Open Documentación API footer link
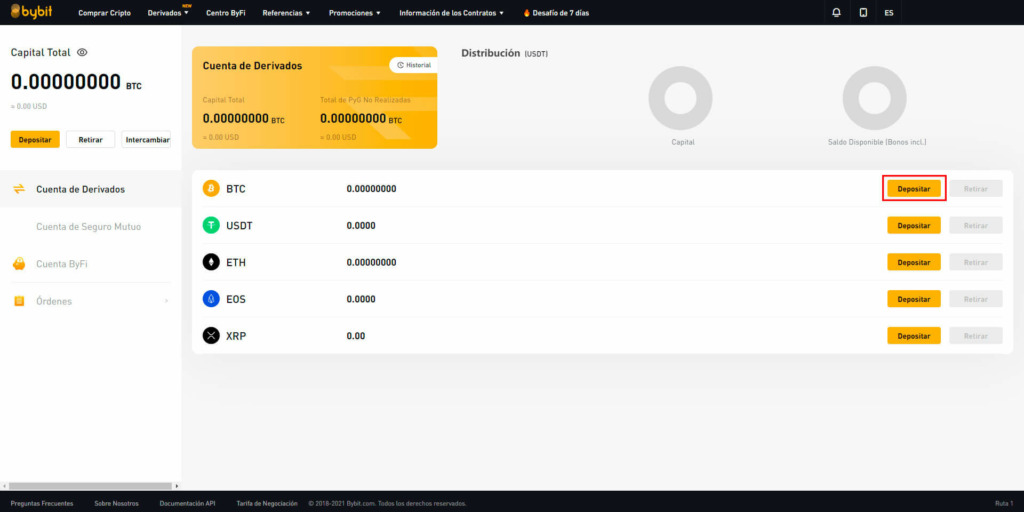 click(187, 503)
